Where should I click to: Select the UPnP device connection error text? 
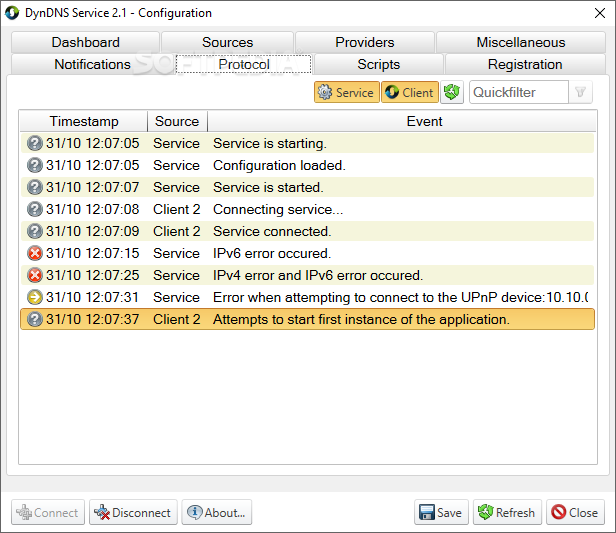coord(401,297)
